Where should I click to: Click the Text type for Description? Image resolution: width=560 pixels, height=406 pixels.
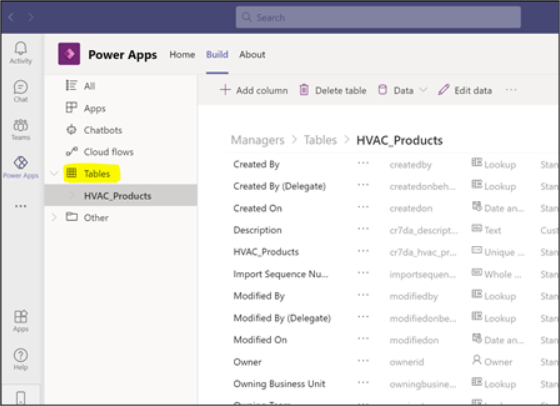pyautogui.click(x=492, y=231)
